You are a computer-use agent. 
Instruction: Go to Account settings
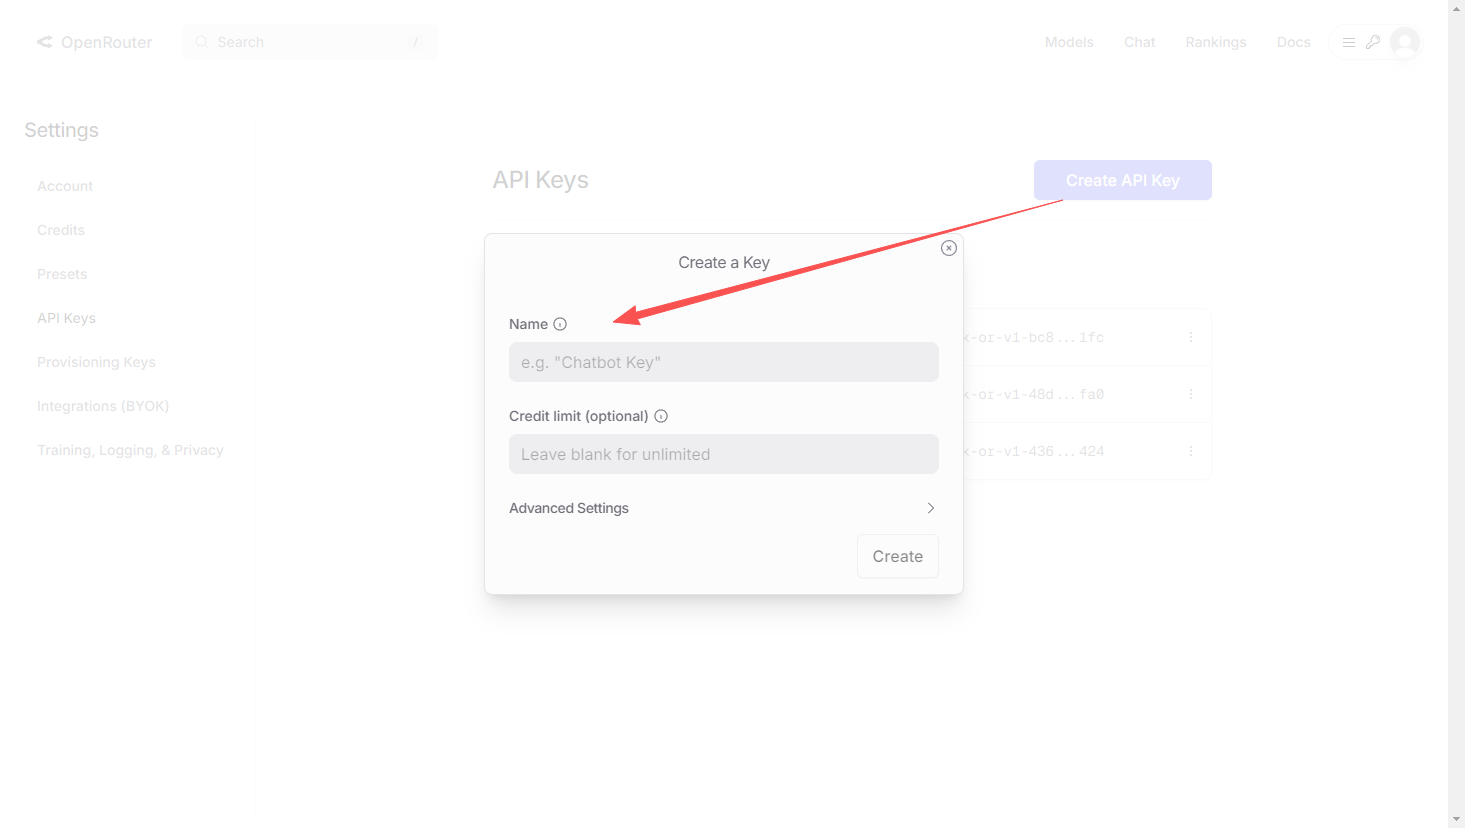click(65, 186)
